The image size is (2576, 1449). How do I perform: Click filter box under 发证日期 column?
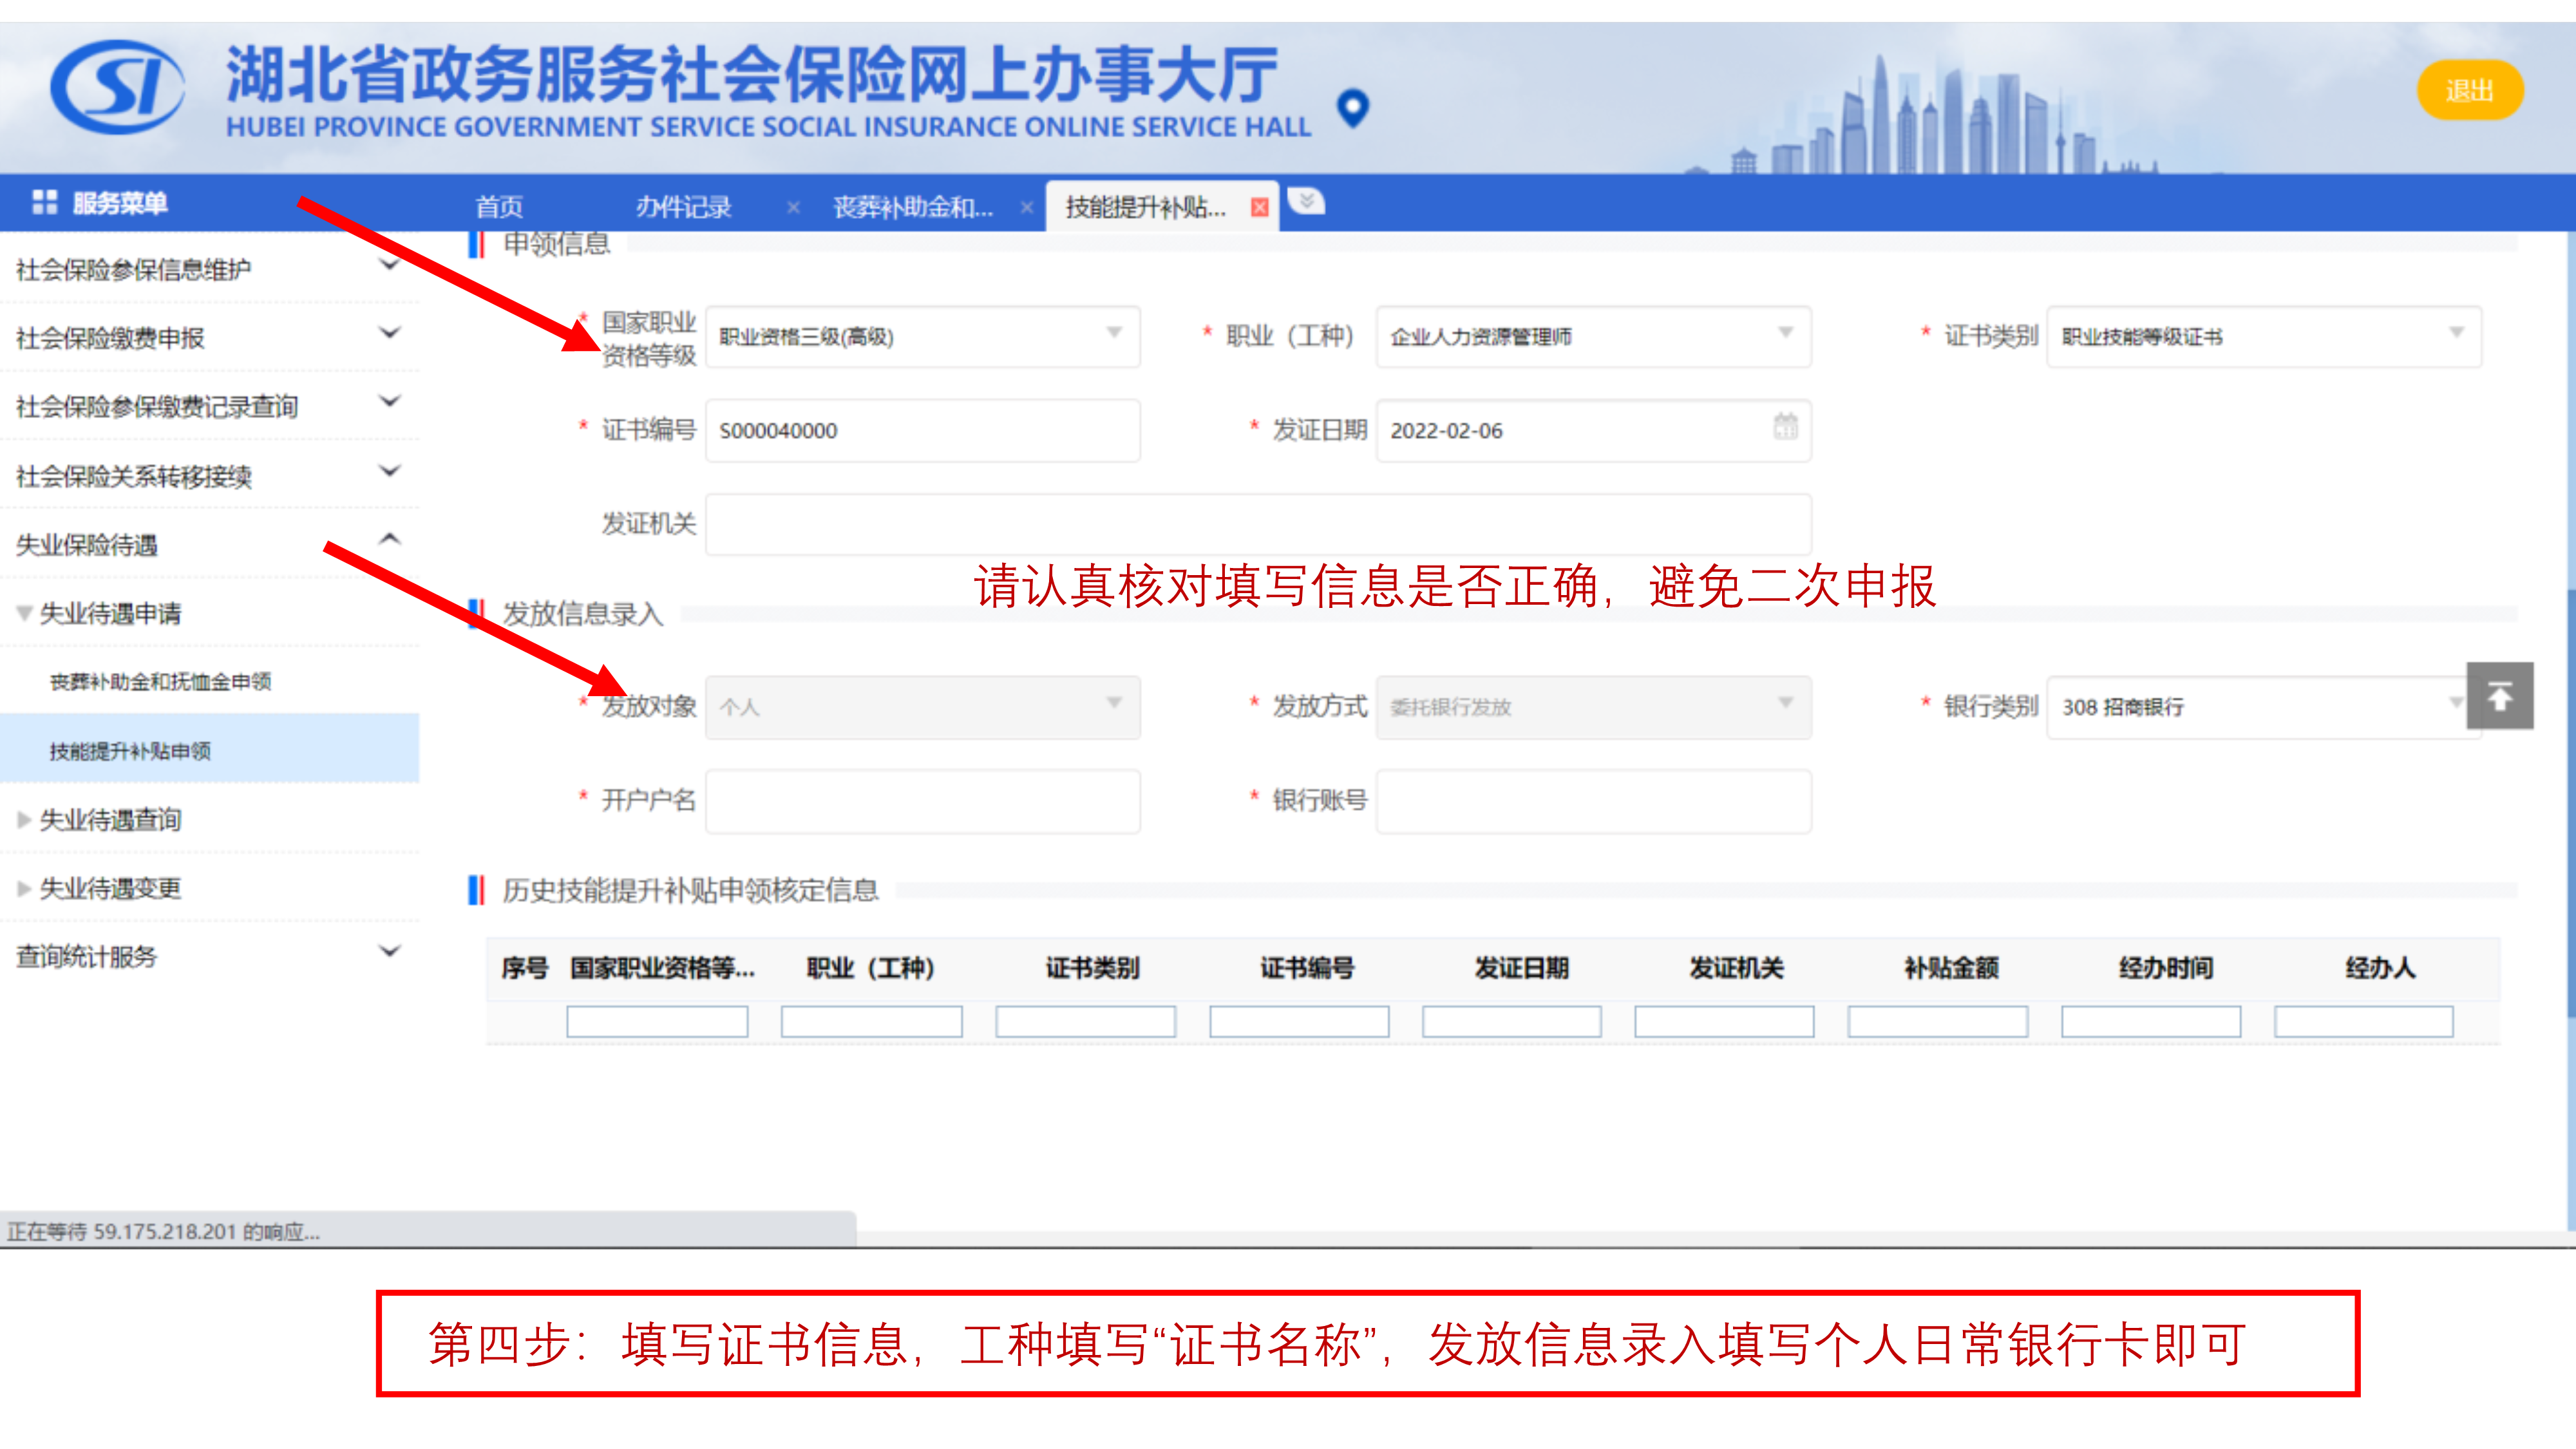coord(1511,1022)
